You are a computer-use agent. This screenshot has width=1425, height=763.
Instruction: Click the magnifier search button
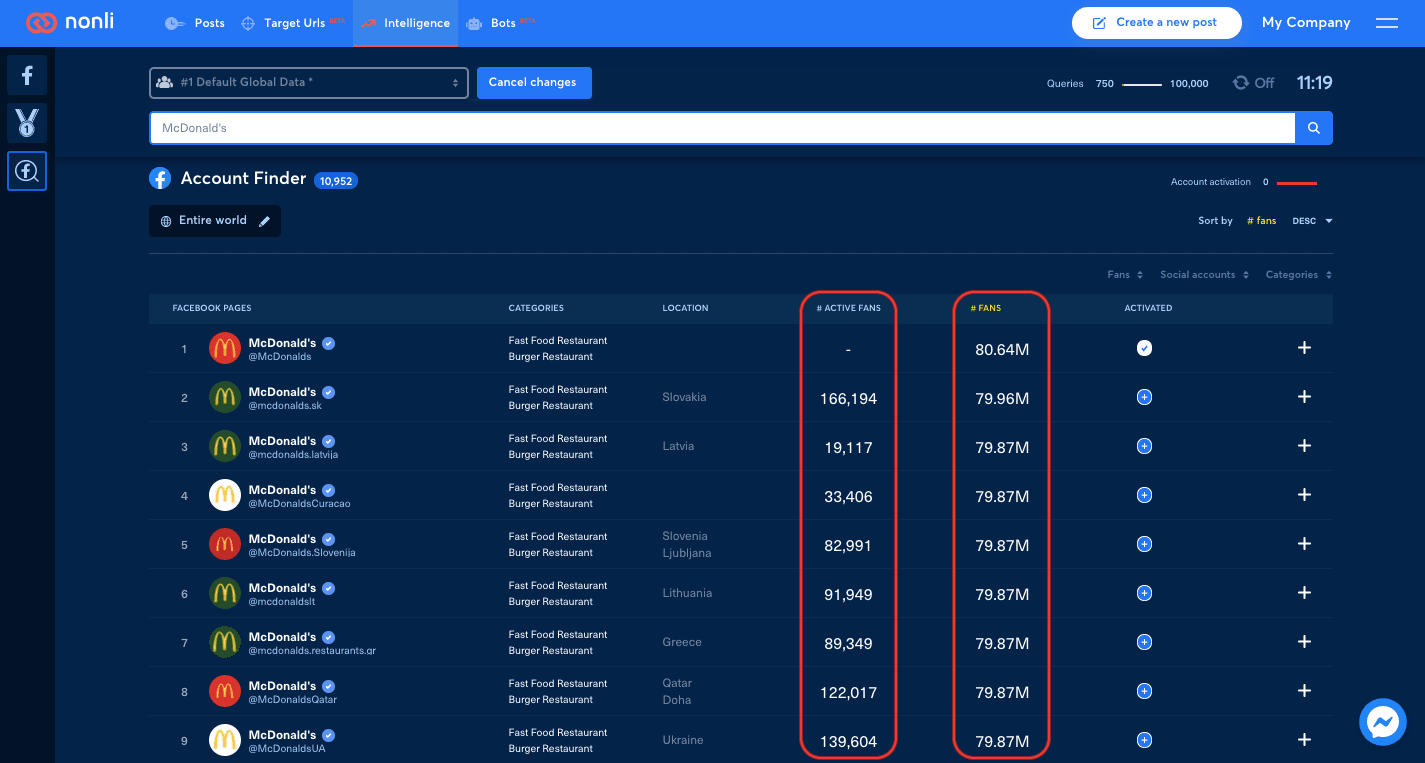tap(1314, 128)
